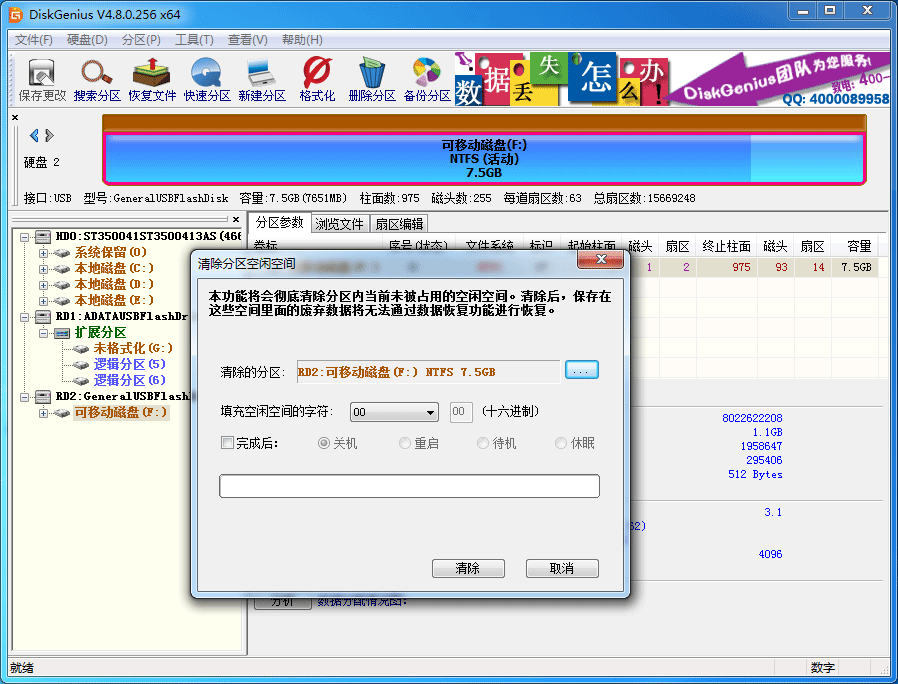Open the 工具(T) menu
This screenshot has height=684, width=898.
click(x=189, y=39)
